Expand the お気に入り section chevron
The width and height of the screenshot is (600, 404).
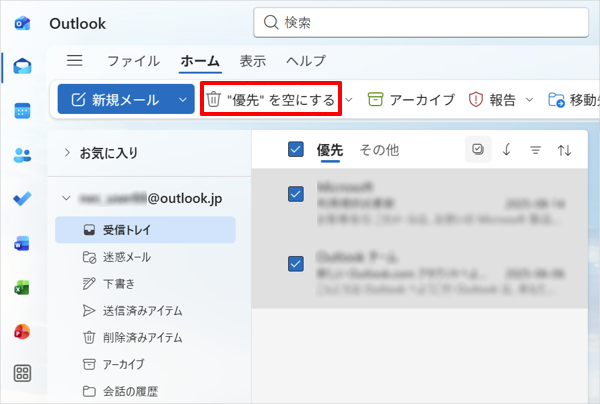(67, 153)
